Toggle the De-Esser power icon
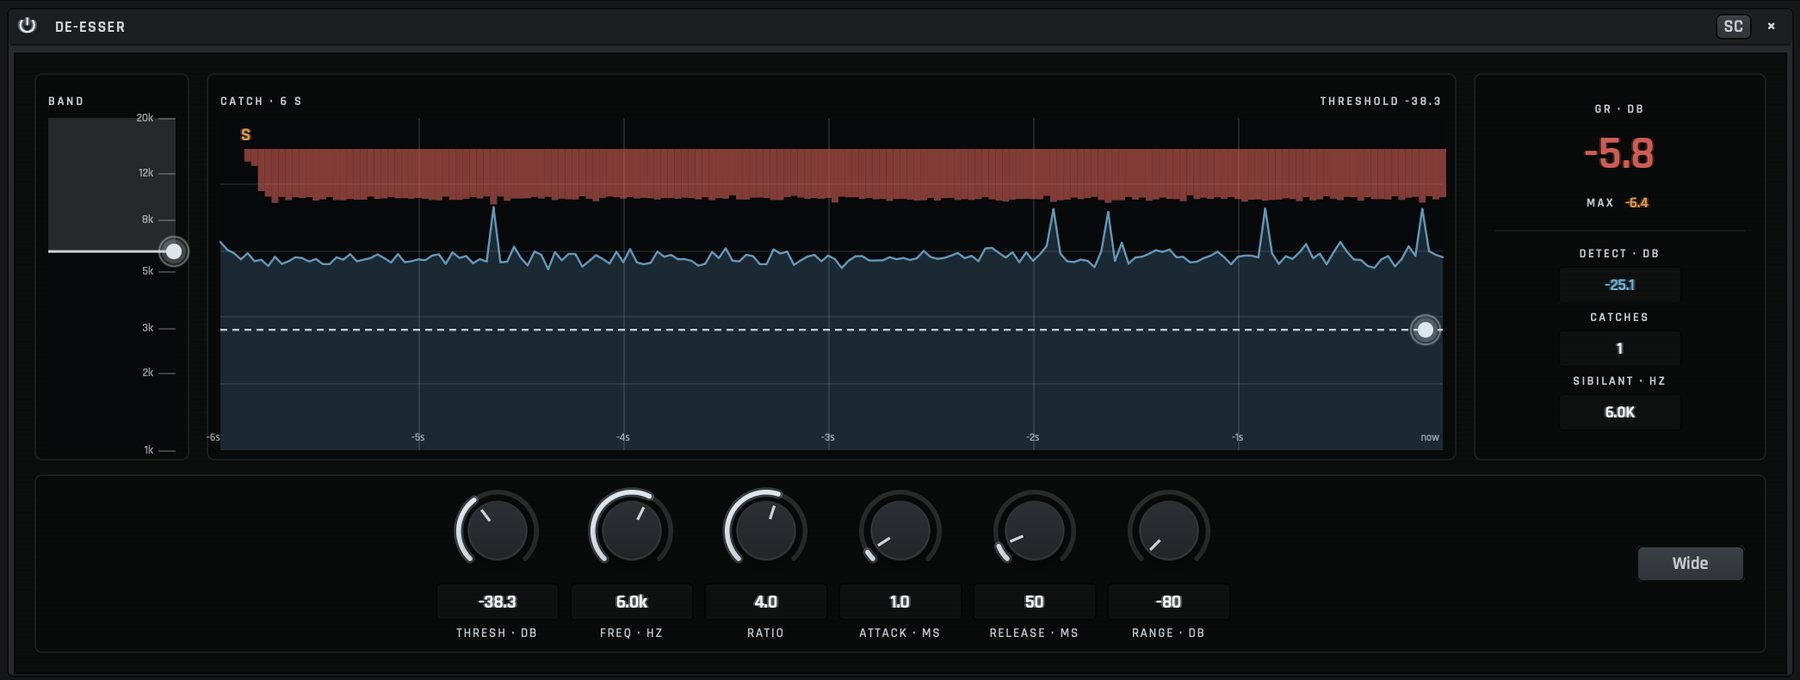This screenshot has width=1800, height=680. [27, 26]
